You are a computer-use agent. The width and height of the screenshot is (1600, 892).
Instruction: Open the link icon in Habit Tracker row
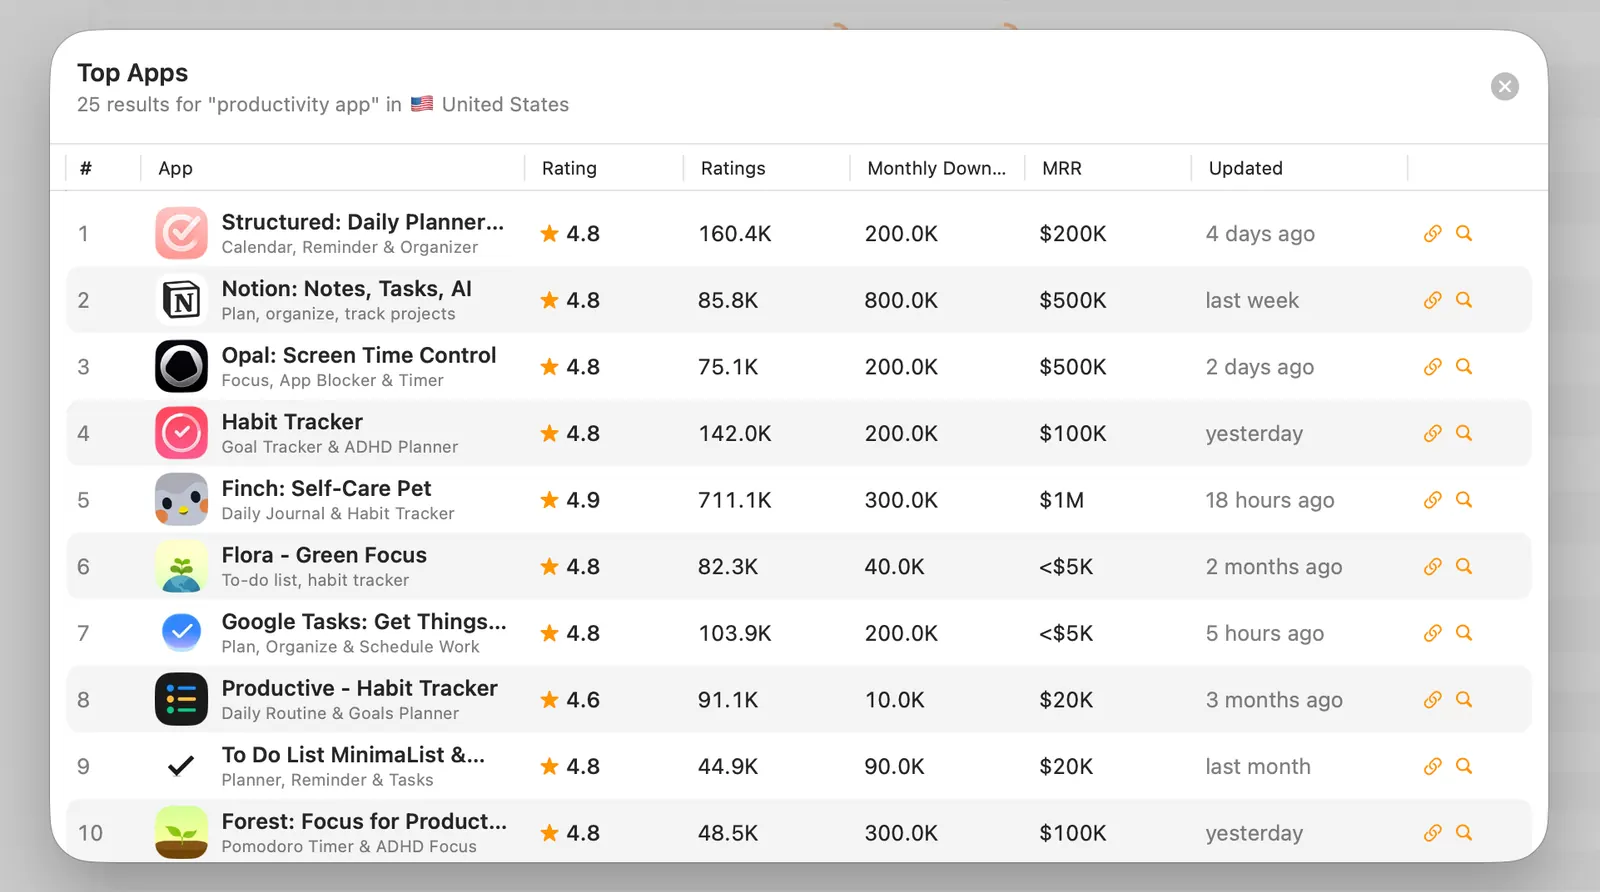point(1432,433)
